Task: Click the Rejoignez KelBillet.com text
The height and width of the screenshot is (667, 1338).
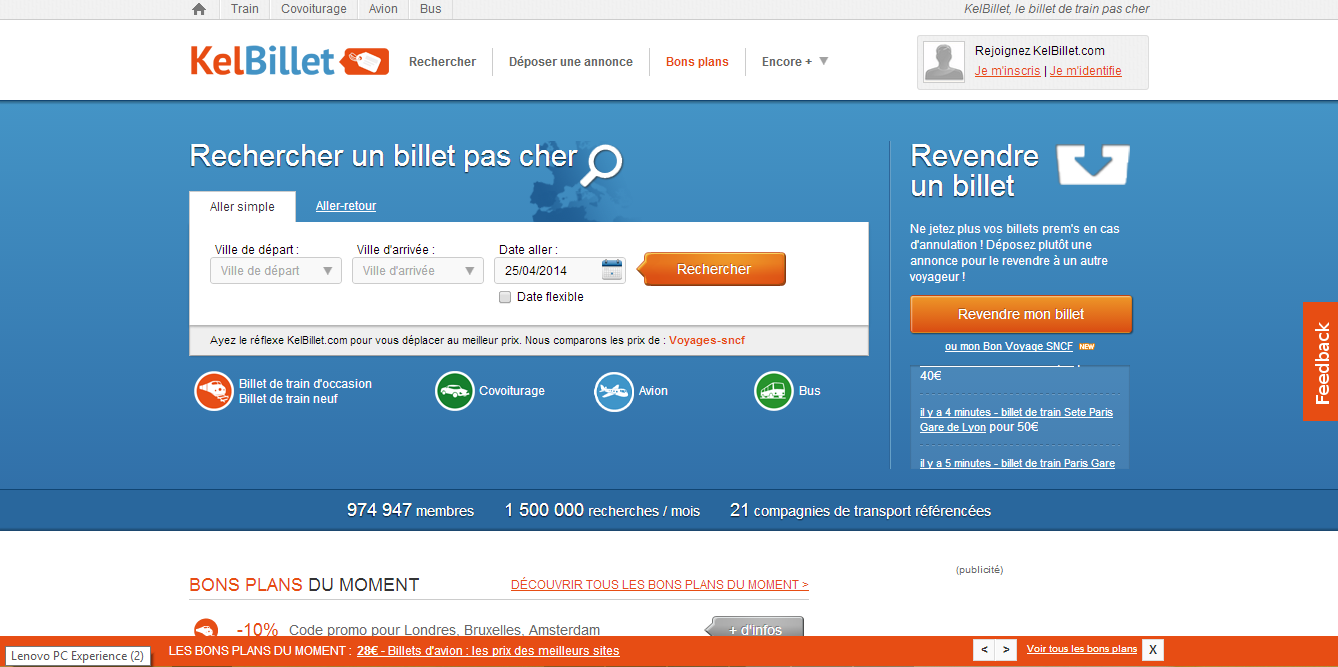Action: [x=1040, y=51]
